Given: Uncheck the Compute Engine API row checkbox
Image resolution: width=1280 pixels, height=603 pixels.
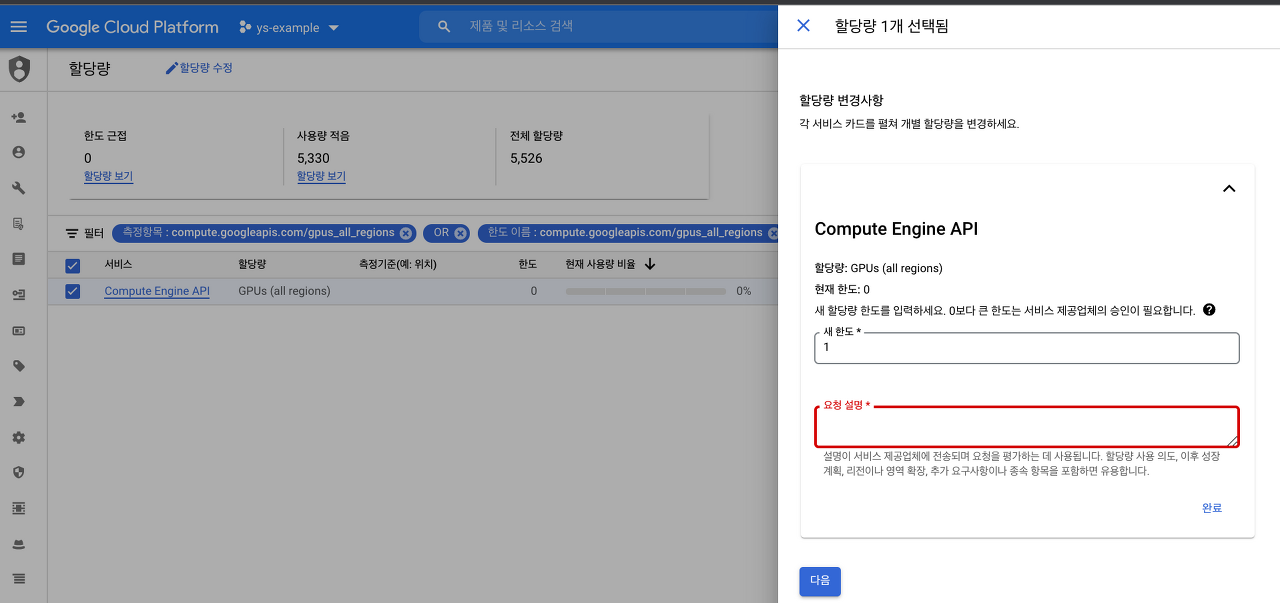Looking at the screenshot, I should [72, 291].
